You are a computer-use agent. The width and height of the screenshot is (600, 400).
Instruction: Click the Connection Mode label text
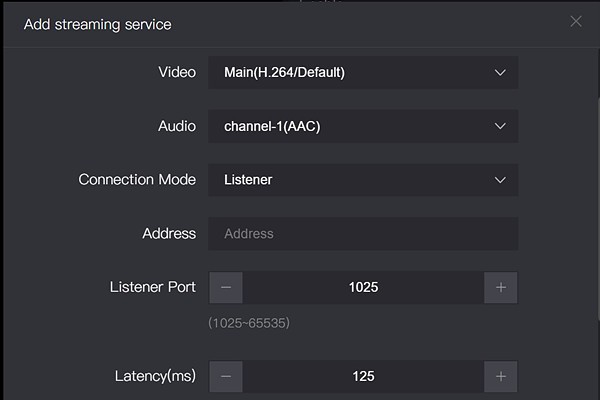point(137,180)
